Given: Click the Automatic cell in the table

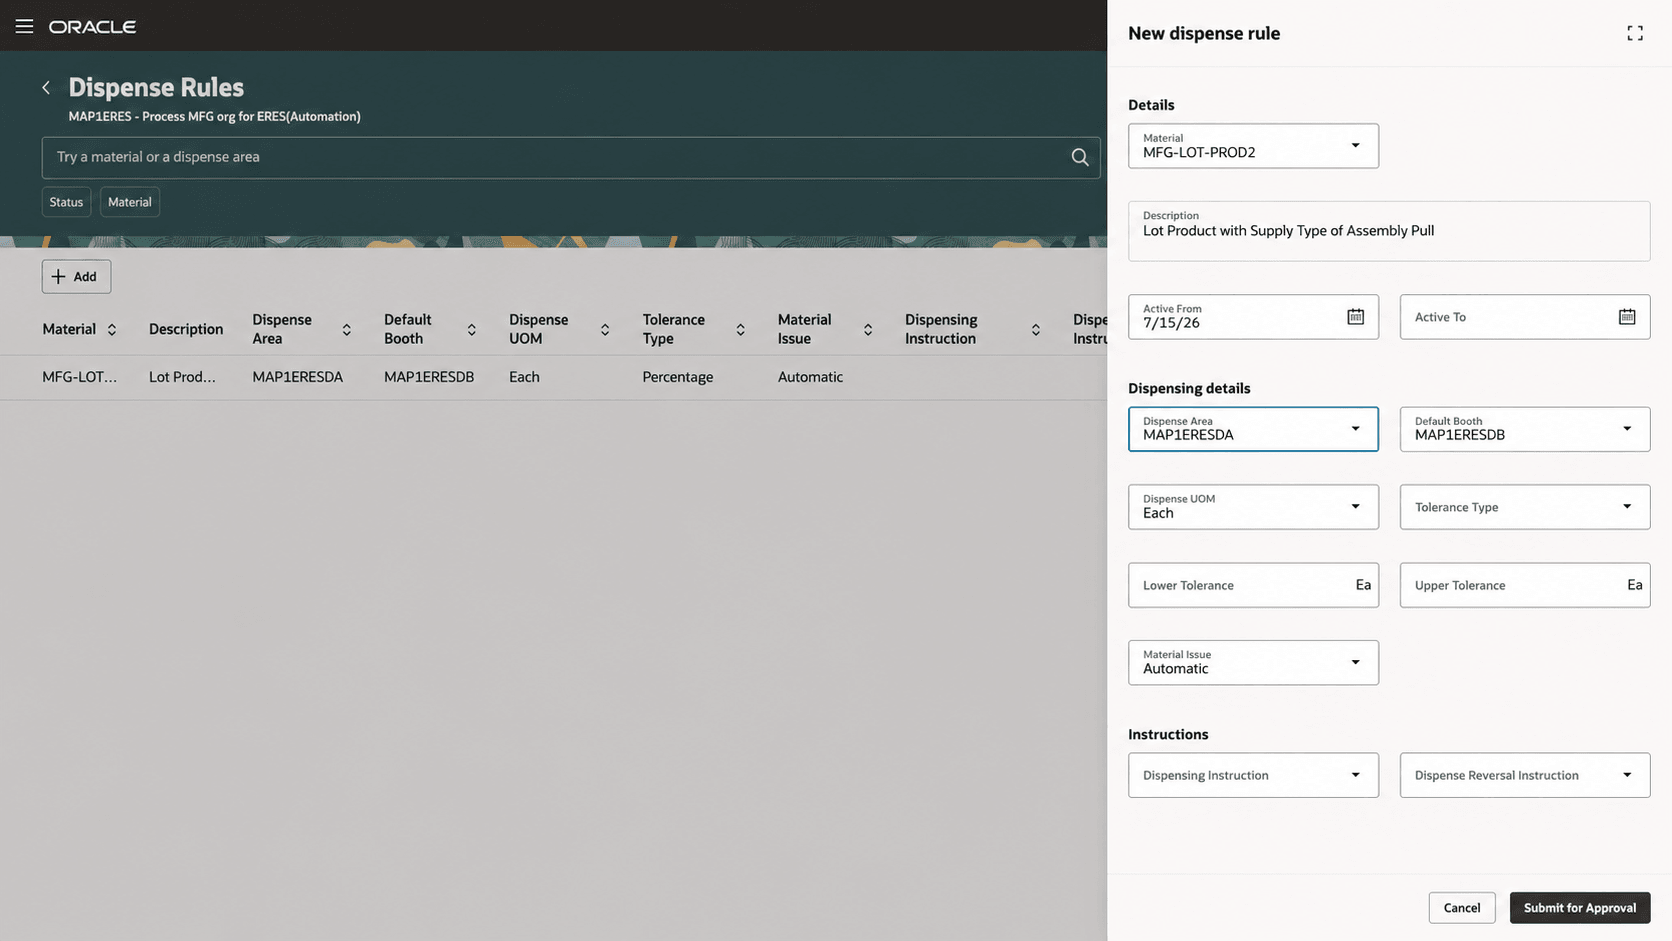Looking at the screenshot, I should click(x=810, y=377).
